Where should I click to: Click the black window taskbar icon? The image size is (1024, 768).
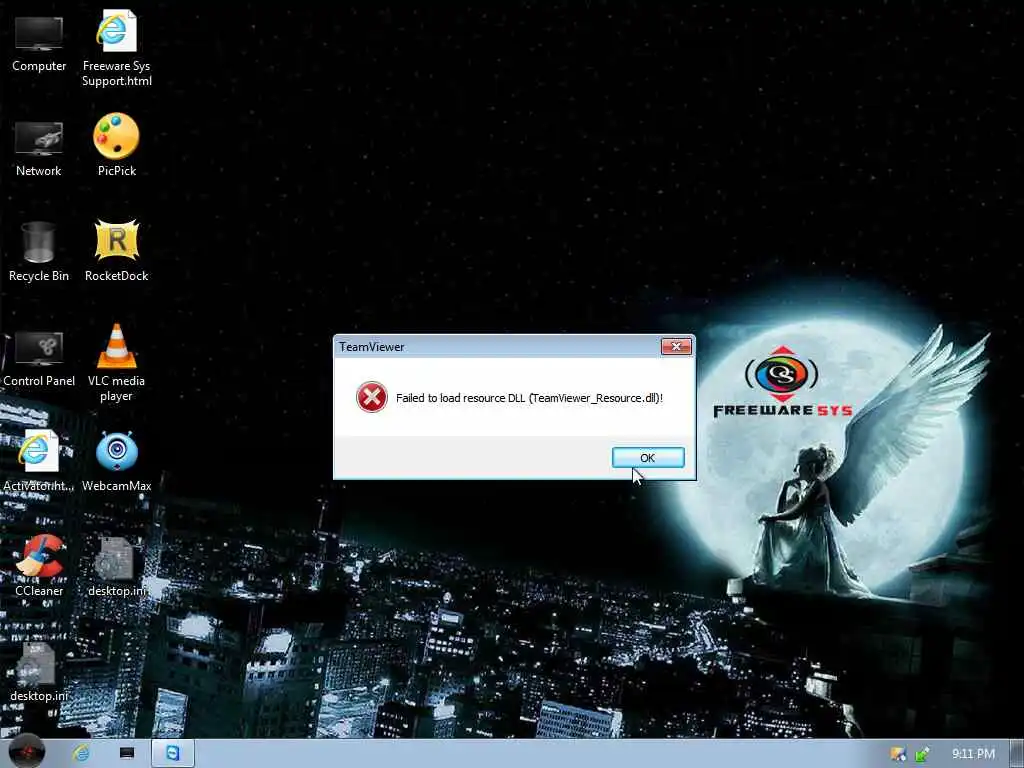point(127,753)
